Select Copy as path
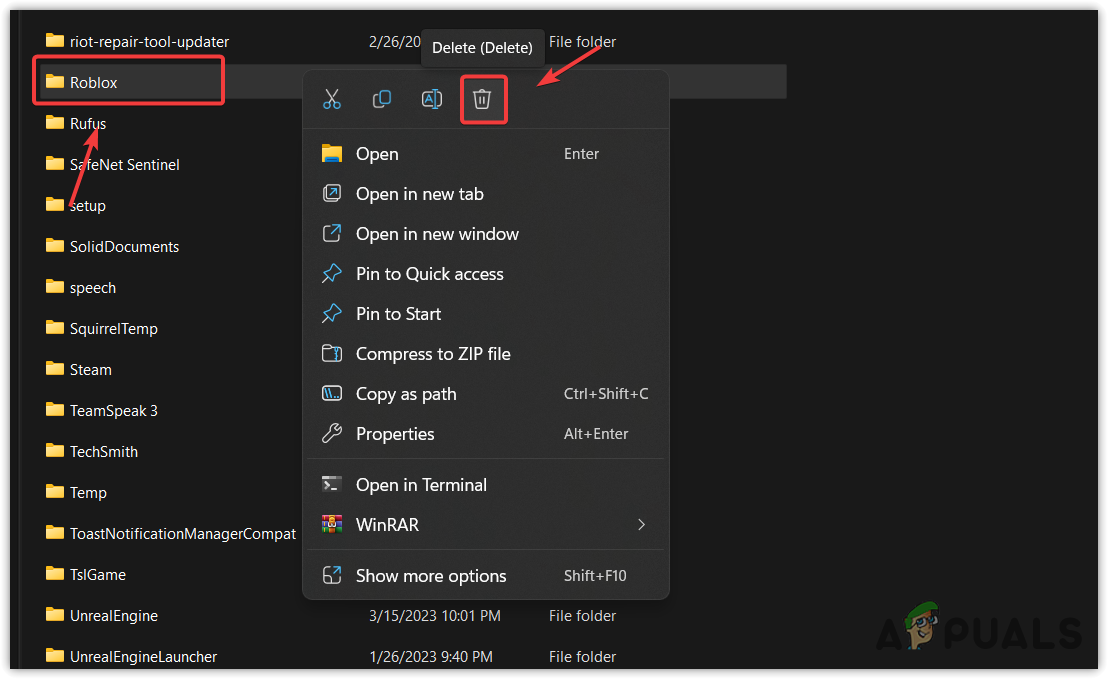The image size is (1108, 679). click(406, 394)
